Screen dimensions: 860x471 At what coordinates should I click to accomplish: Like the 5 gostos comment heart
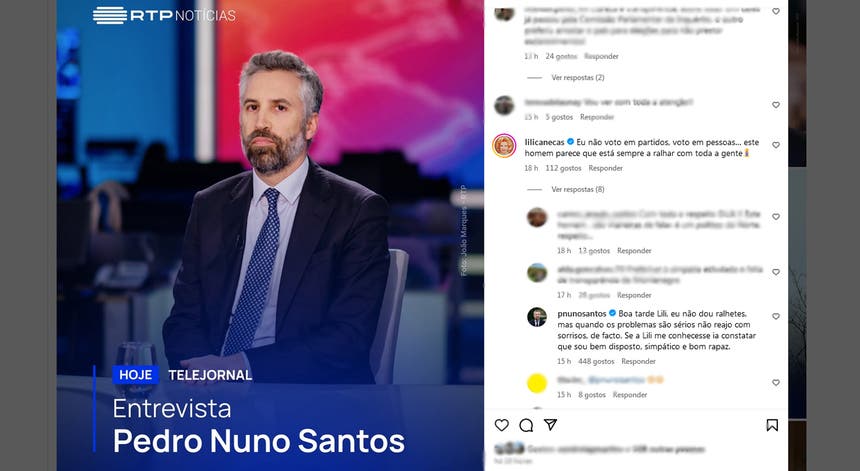click(776, 105)
